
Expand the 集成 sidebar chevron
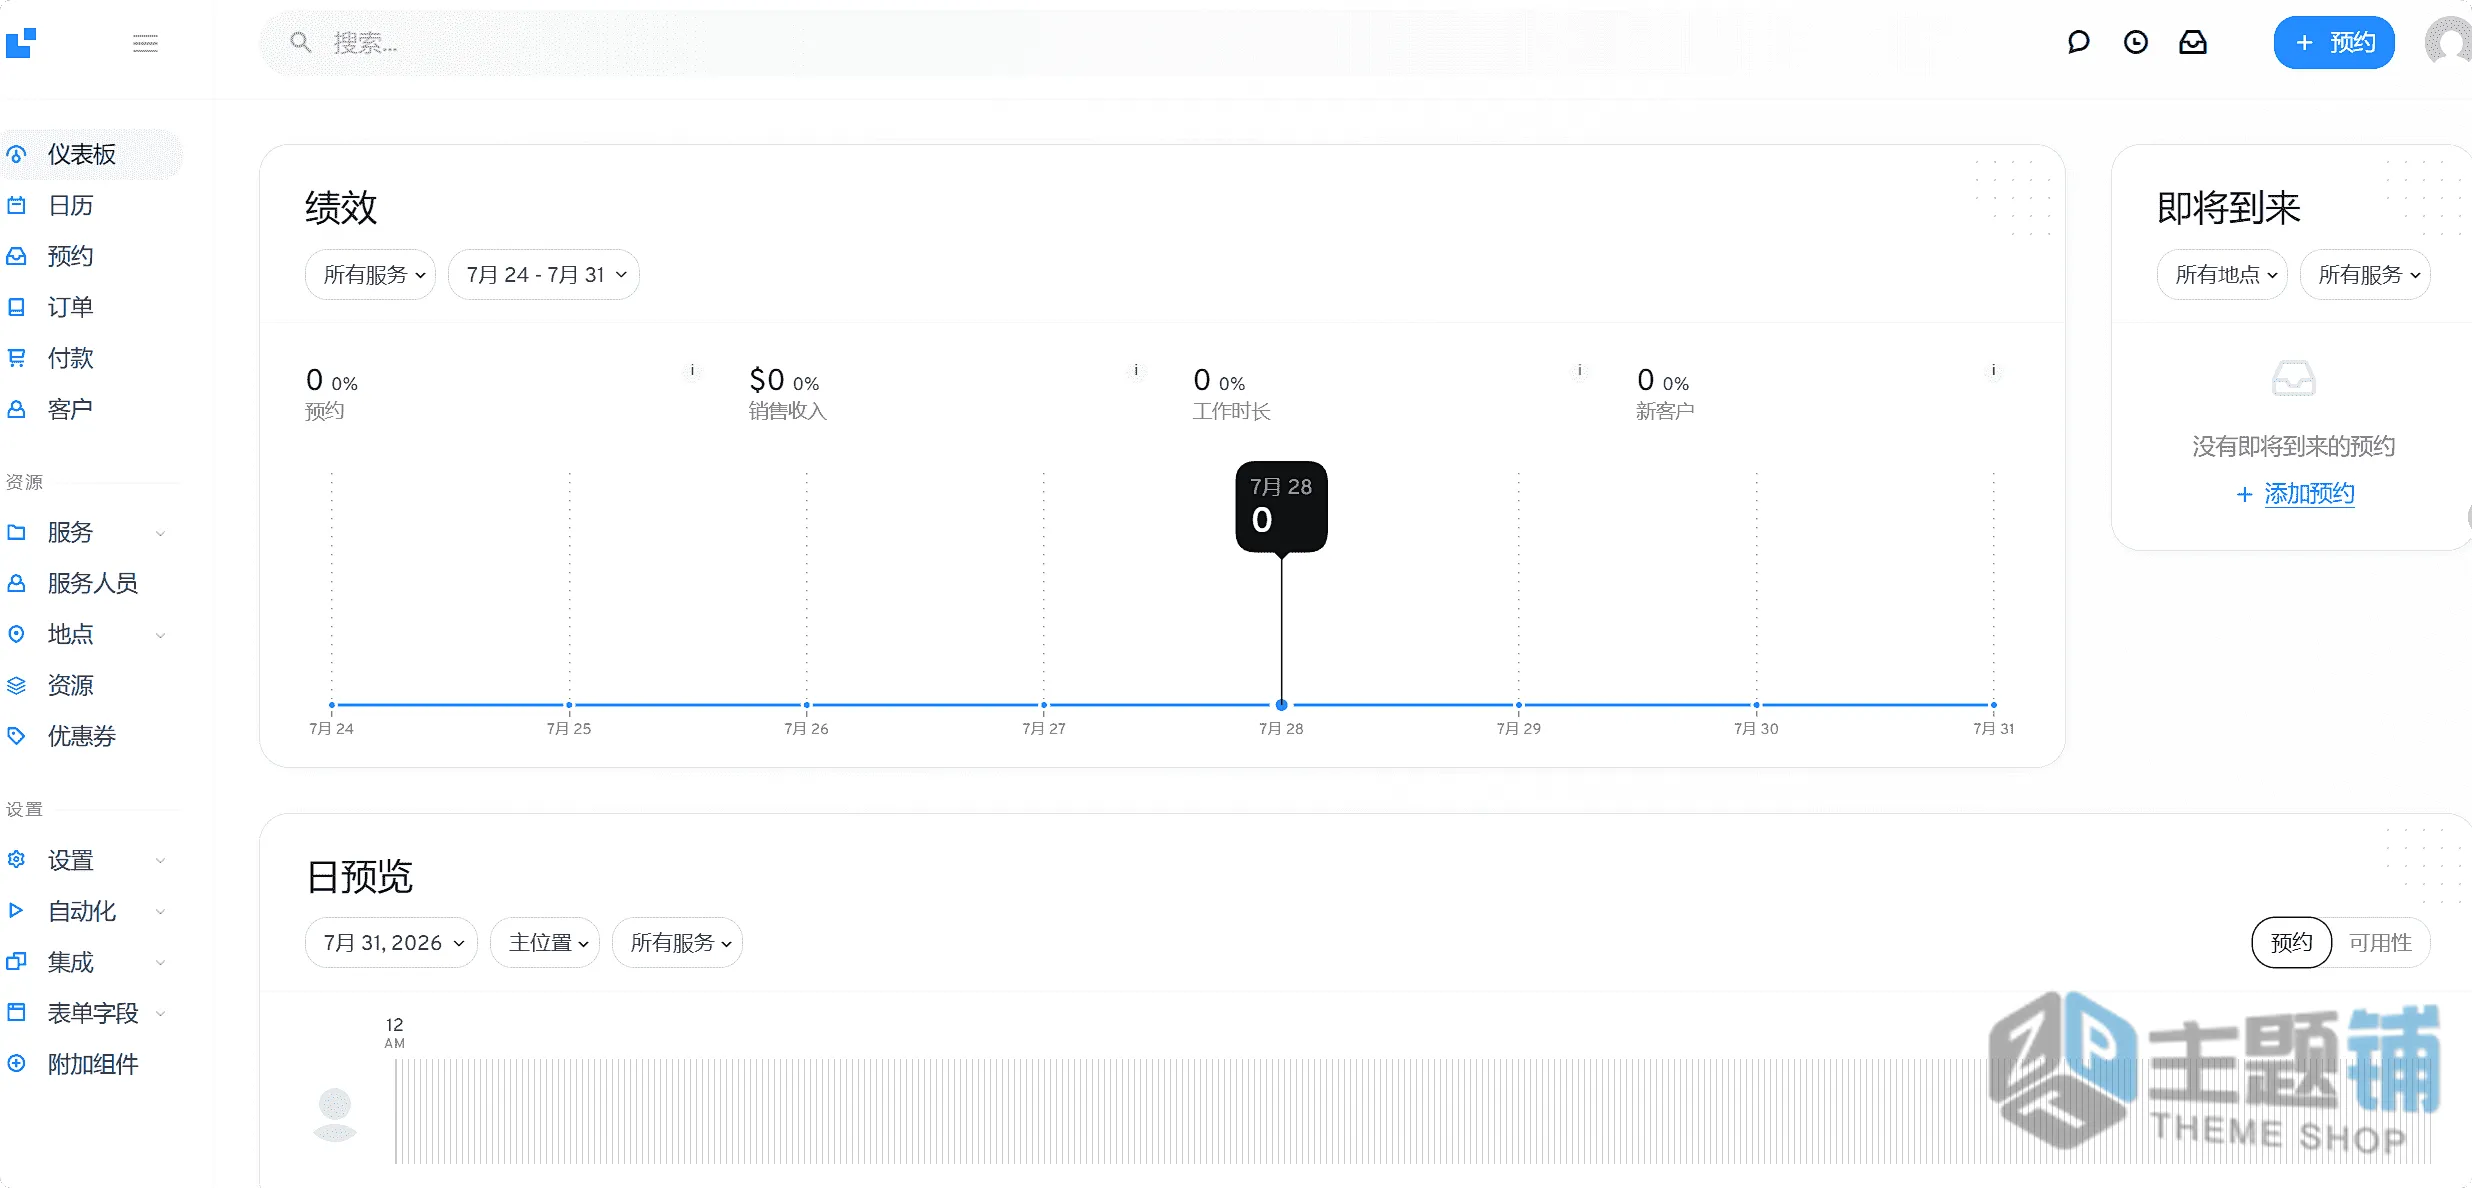pos(160,963)
